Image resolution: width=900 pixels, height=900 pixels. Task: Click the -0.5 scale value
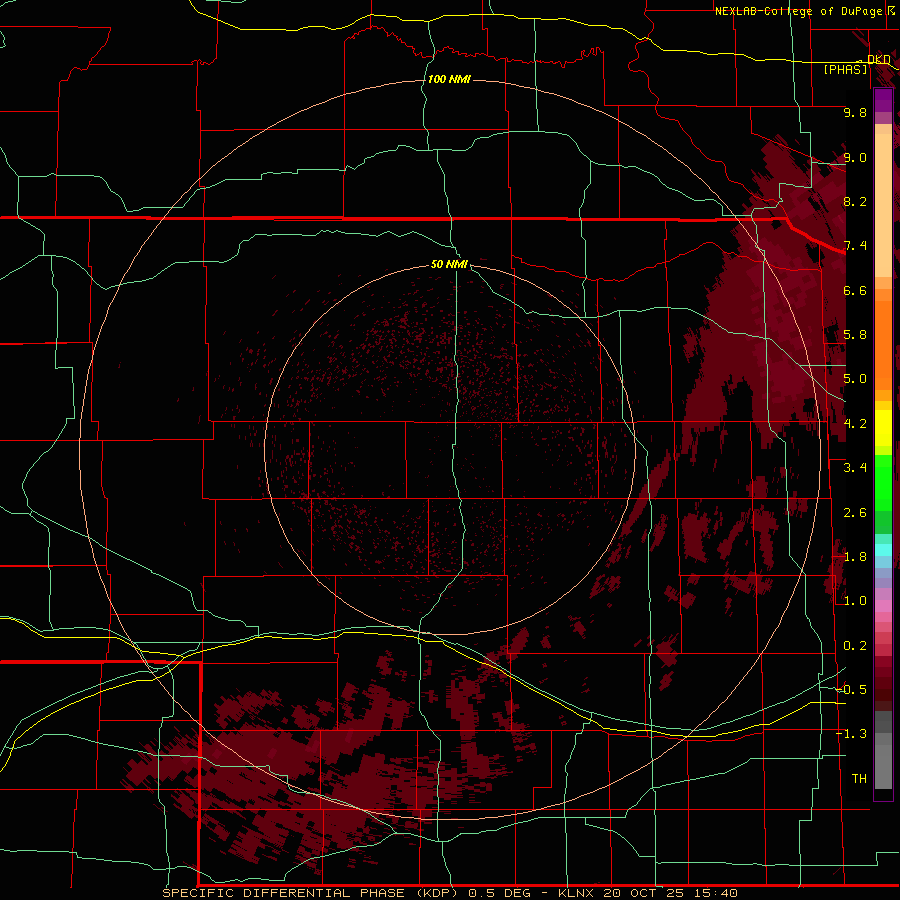click(x=851, y=690)
